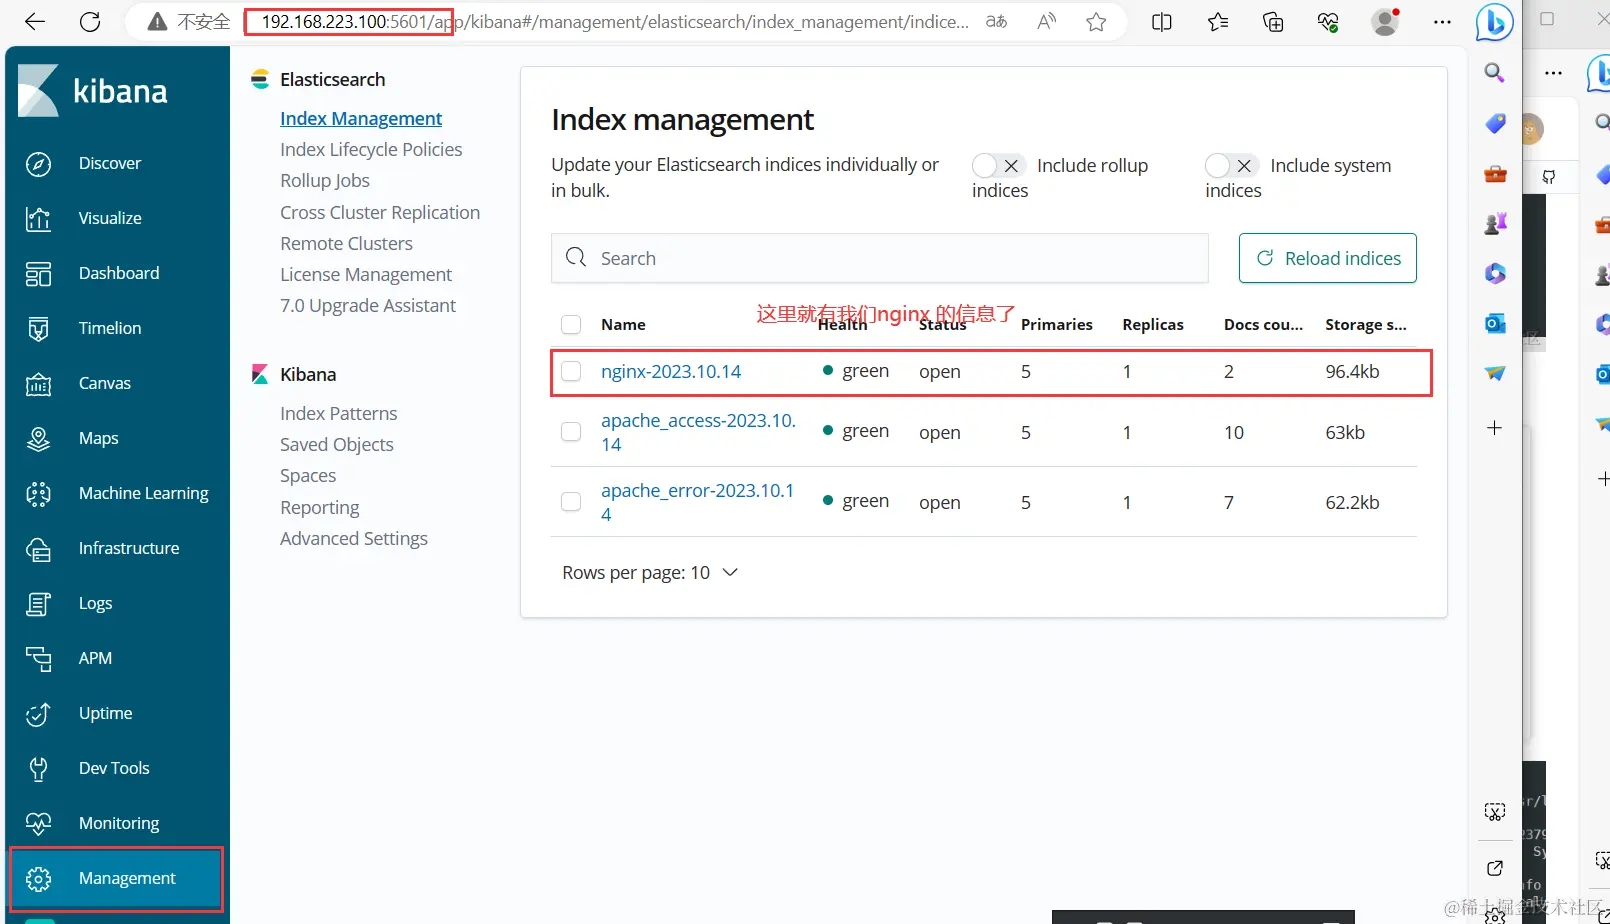Open the translate icon in address bar
Viewport: 1610px width, 924px height.
pos(996,21)
